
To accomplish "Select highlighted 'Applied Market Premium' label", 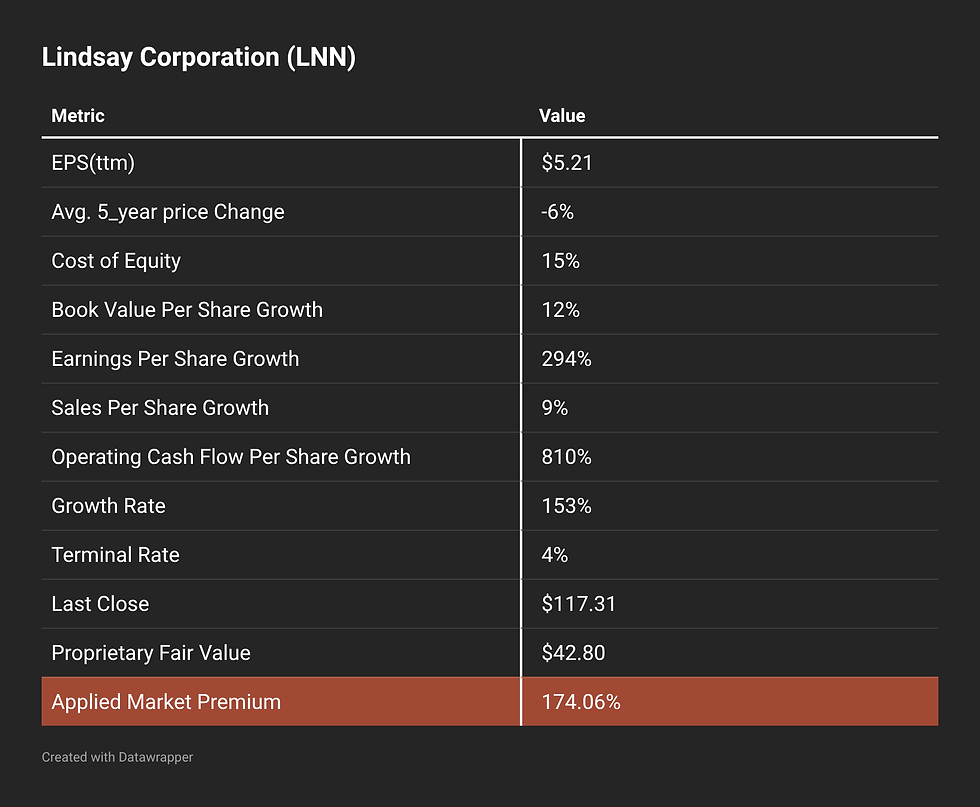I will tap(166, 702).
